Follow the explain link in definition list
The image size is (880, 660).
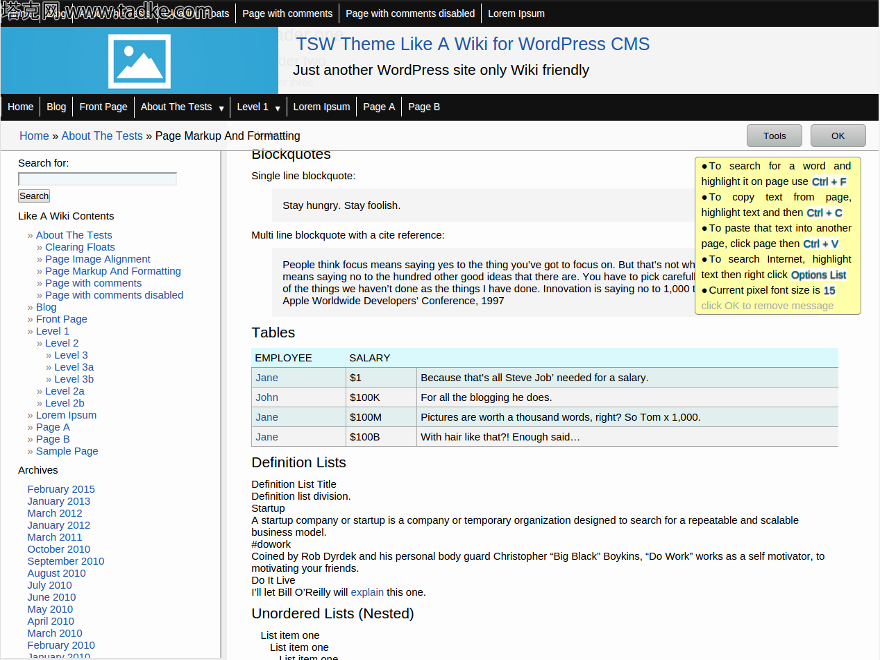[367, 592]
